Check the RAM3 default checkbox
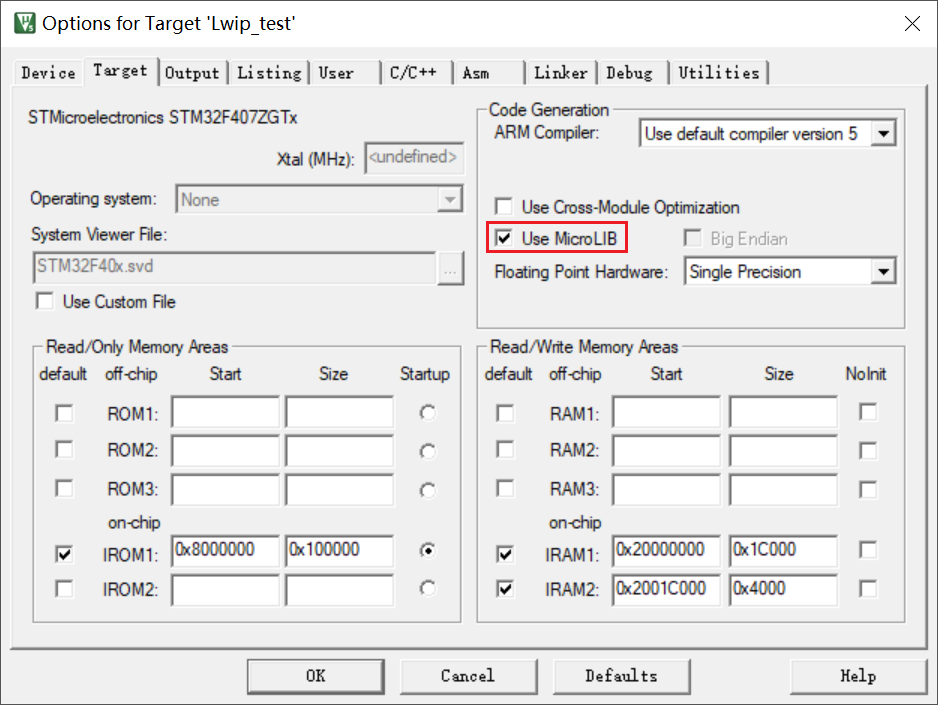The width and height of the screenshot is (938, 705). tap(505, 489)
